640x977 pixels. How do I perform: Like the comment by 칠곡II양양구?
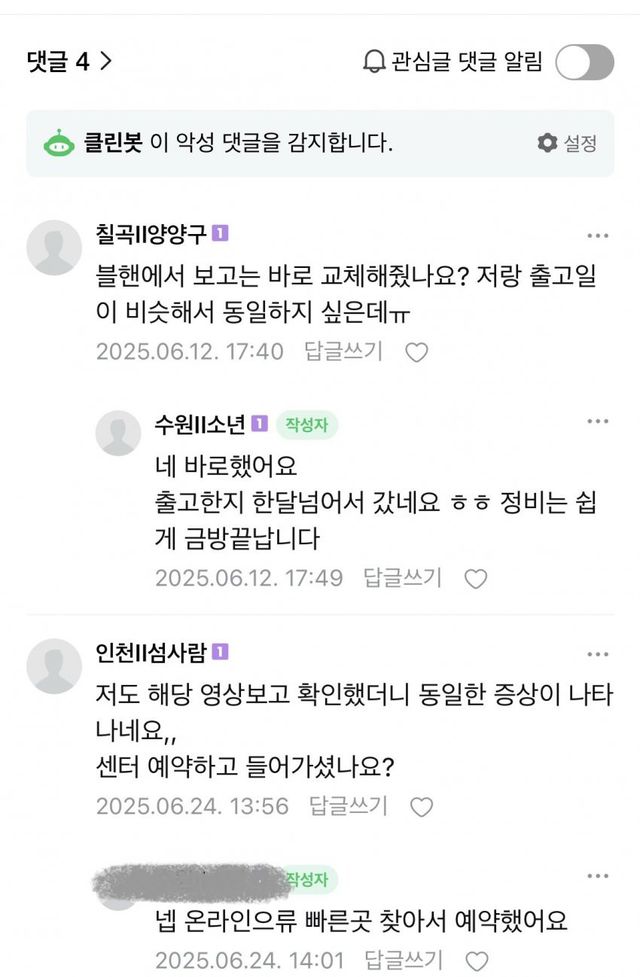pyautogui.click(x=417, y=352)
